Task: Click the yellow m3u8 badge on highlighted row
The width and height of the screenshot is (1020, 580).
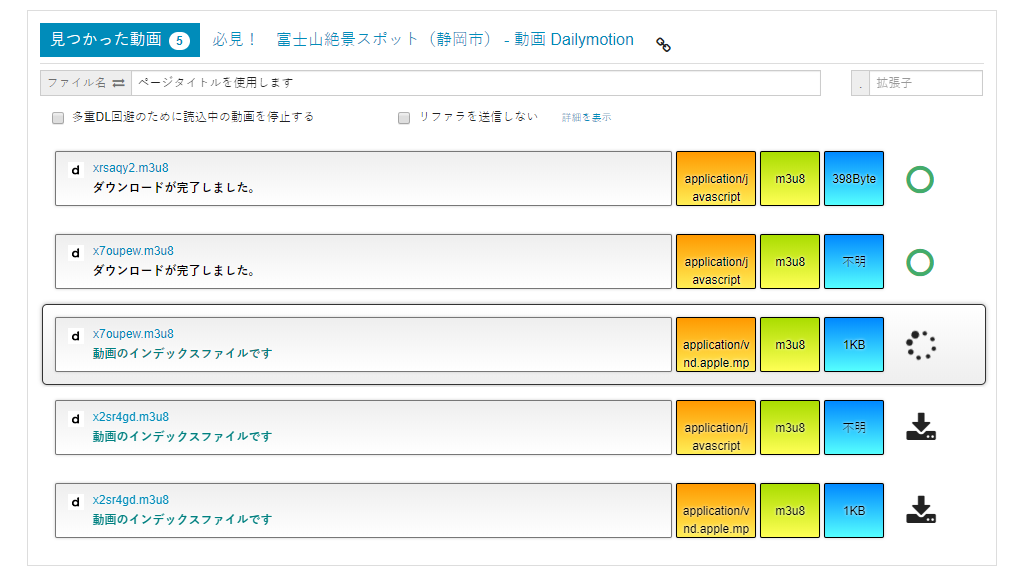Action: (x=789, y=345)
